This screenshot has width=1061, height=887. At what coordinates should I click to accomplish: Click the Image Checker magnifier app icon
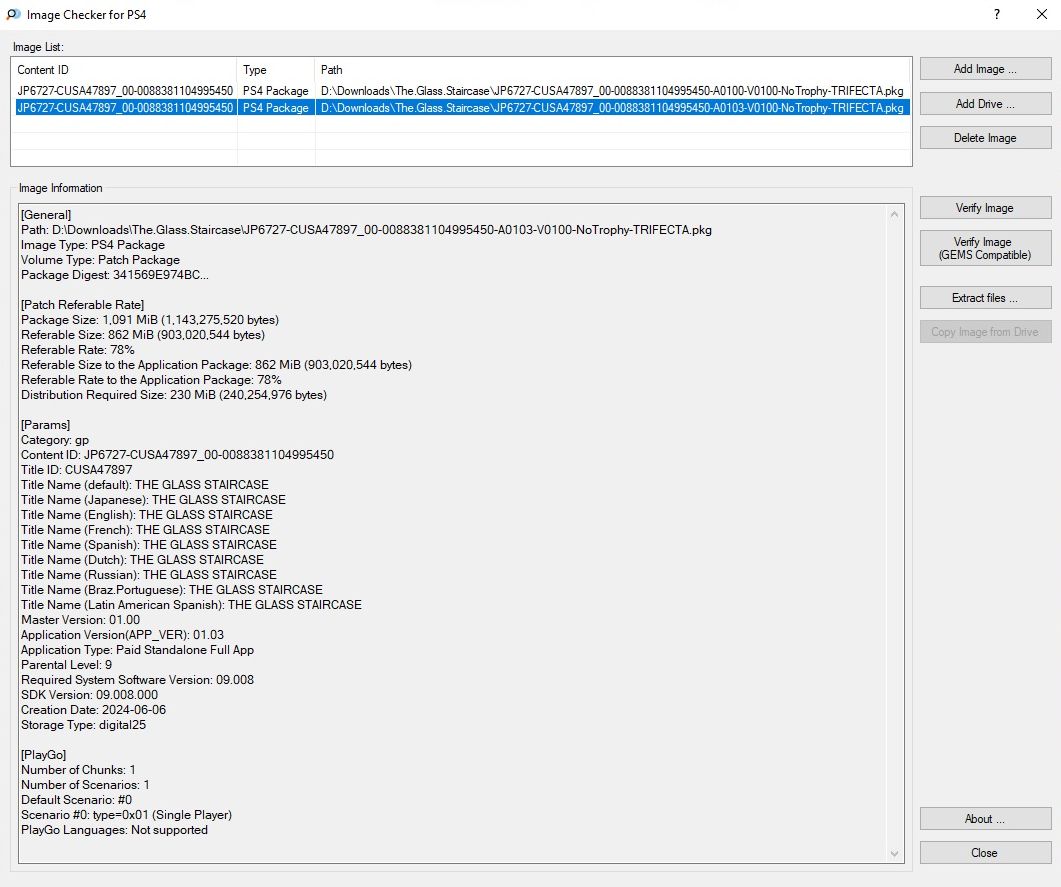13,14
